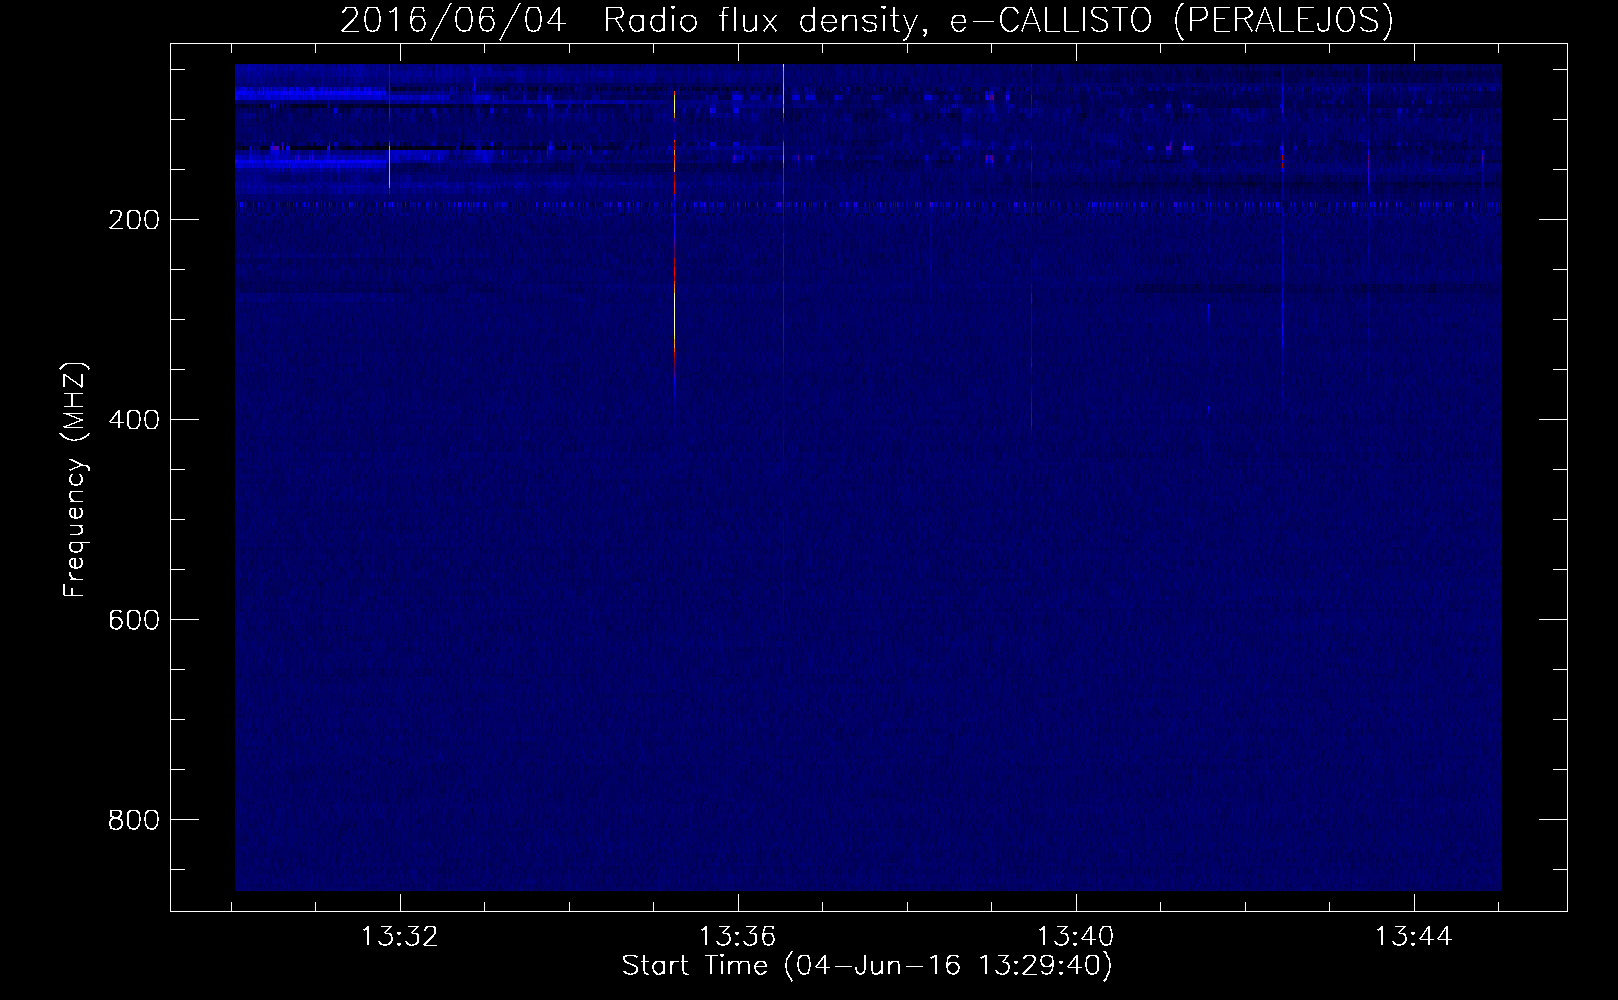This screenshot has width=1618, height=1000.
Task: Click the 200 frequency tick label
Action: pyautogui.click(x=132, y=219)
